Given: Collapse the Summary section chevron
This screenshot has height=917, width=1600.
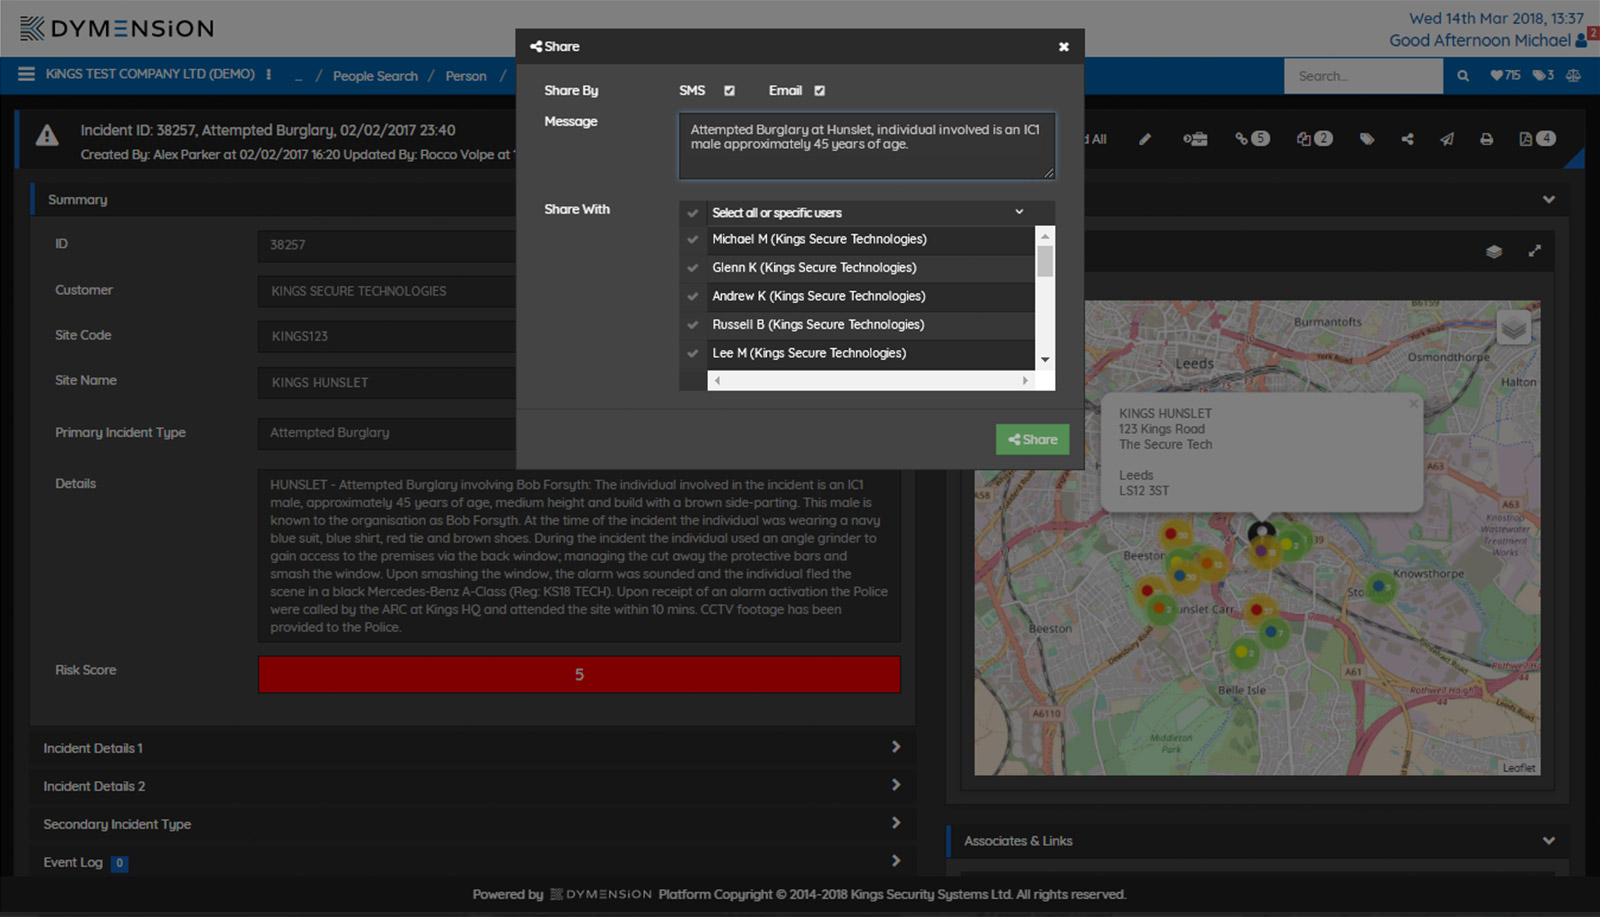Looking at the screenshot, I should tap(1549, 199).
